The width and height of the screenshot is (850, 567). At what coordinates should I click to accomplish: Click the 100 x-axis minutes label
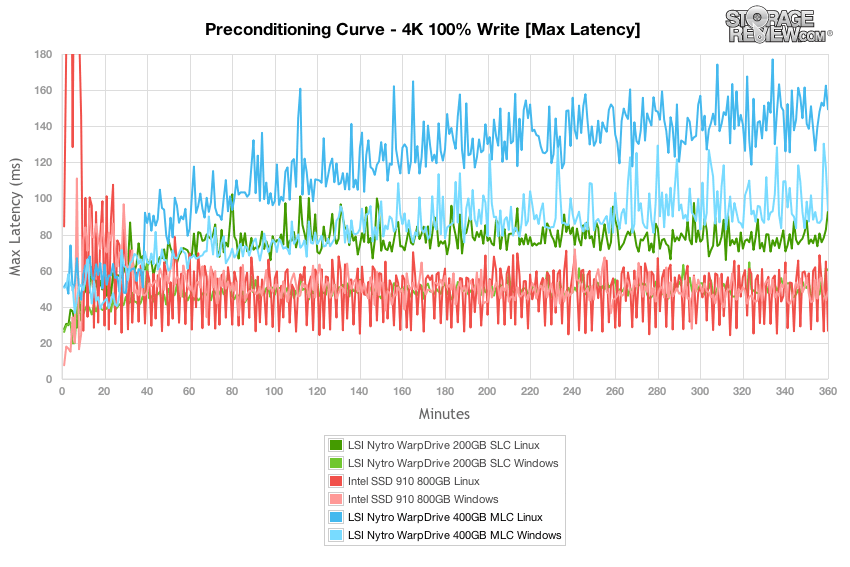[274, 391]
